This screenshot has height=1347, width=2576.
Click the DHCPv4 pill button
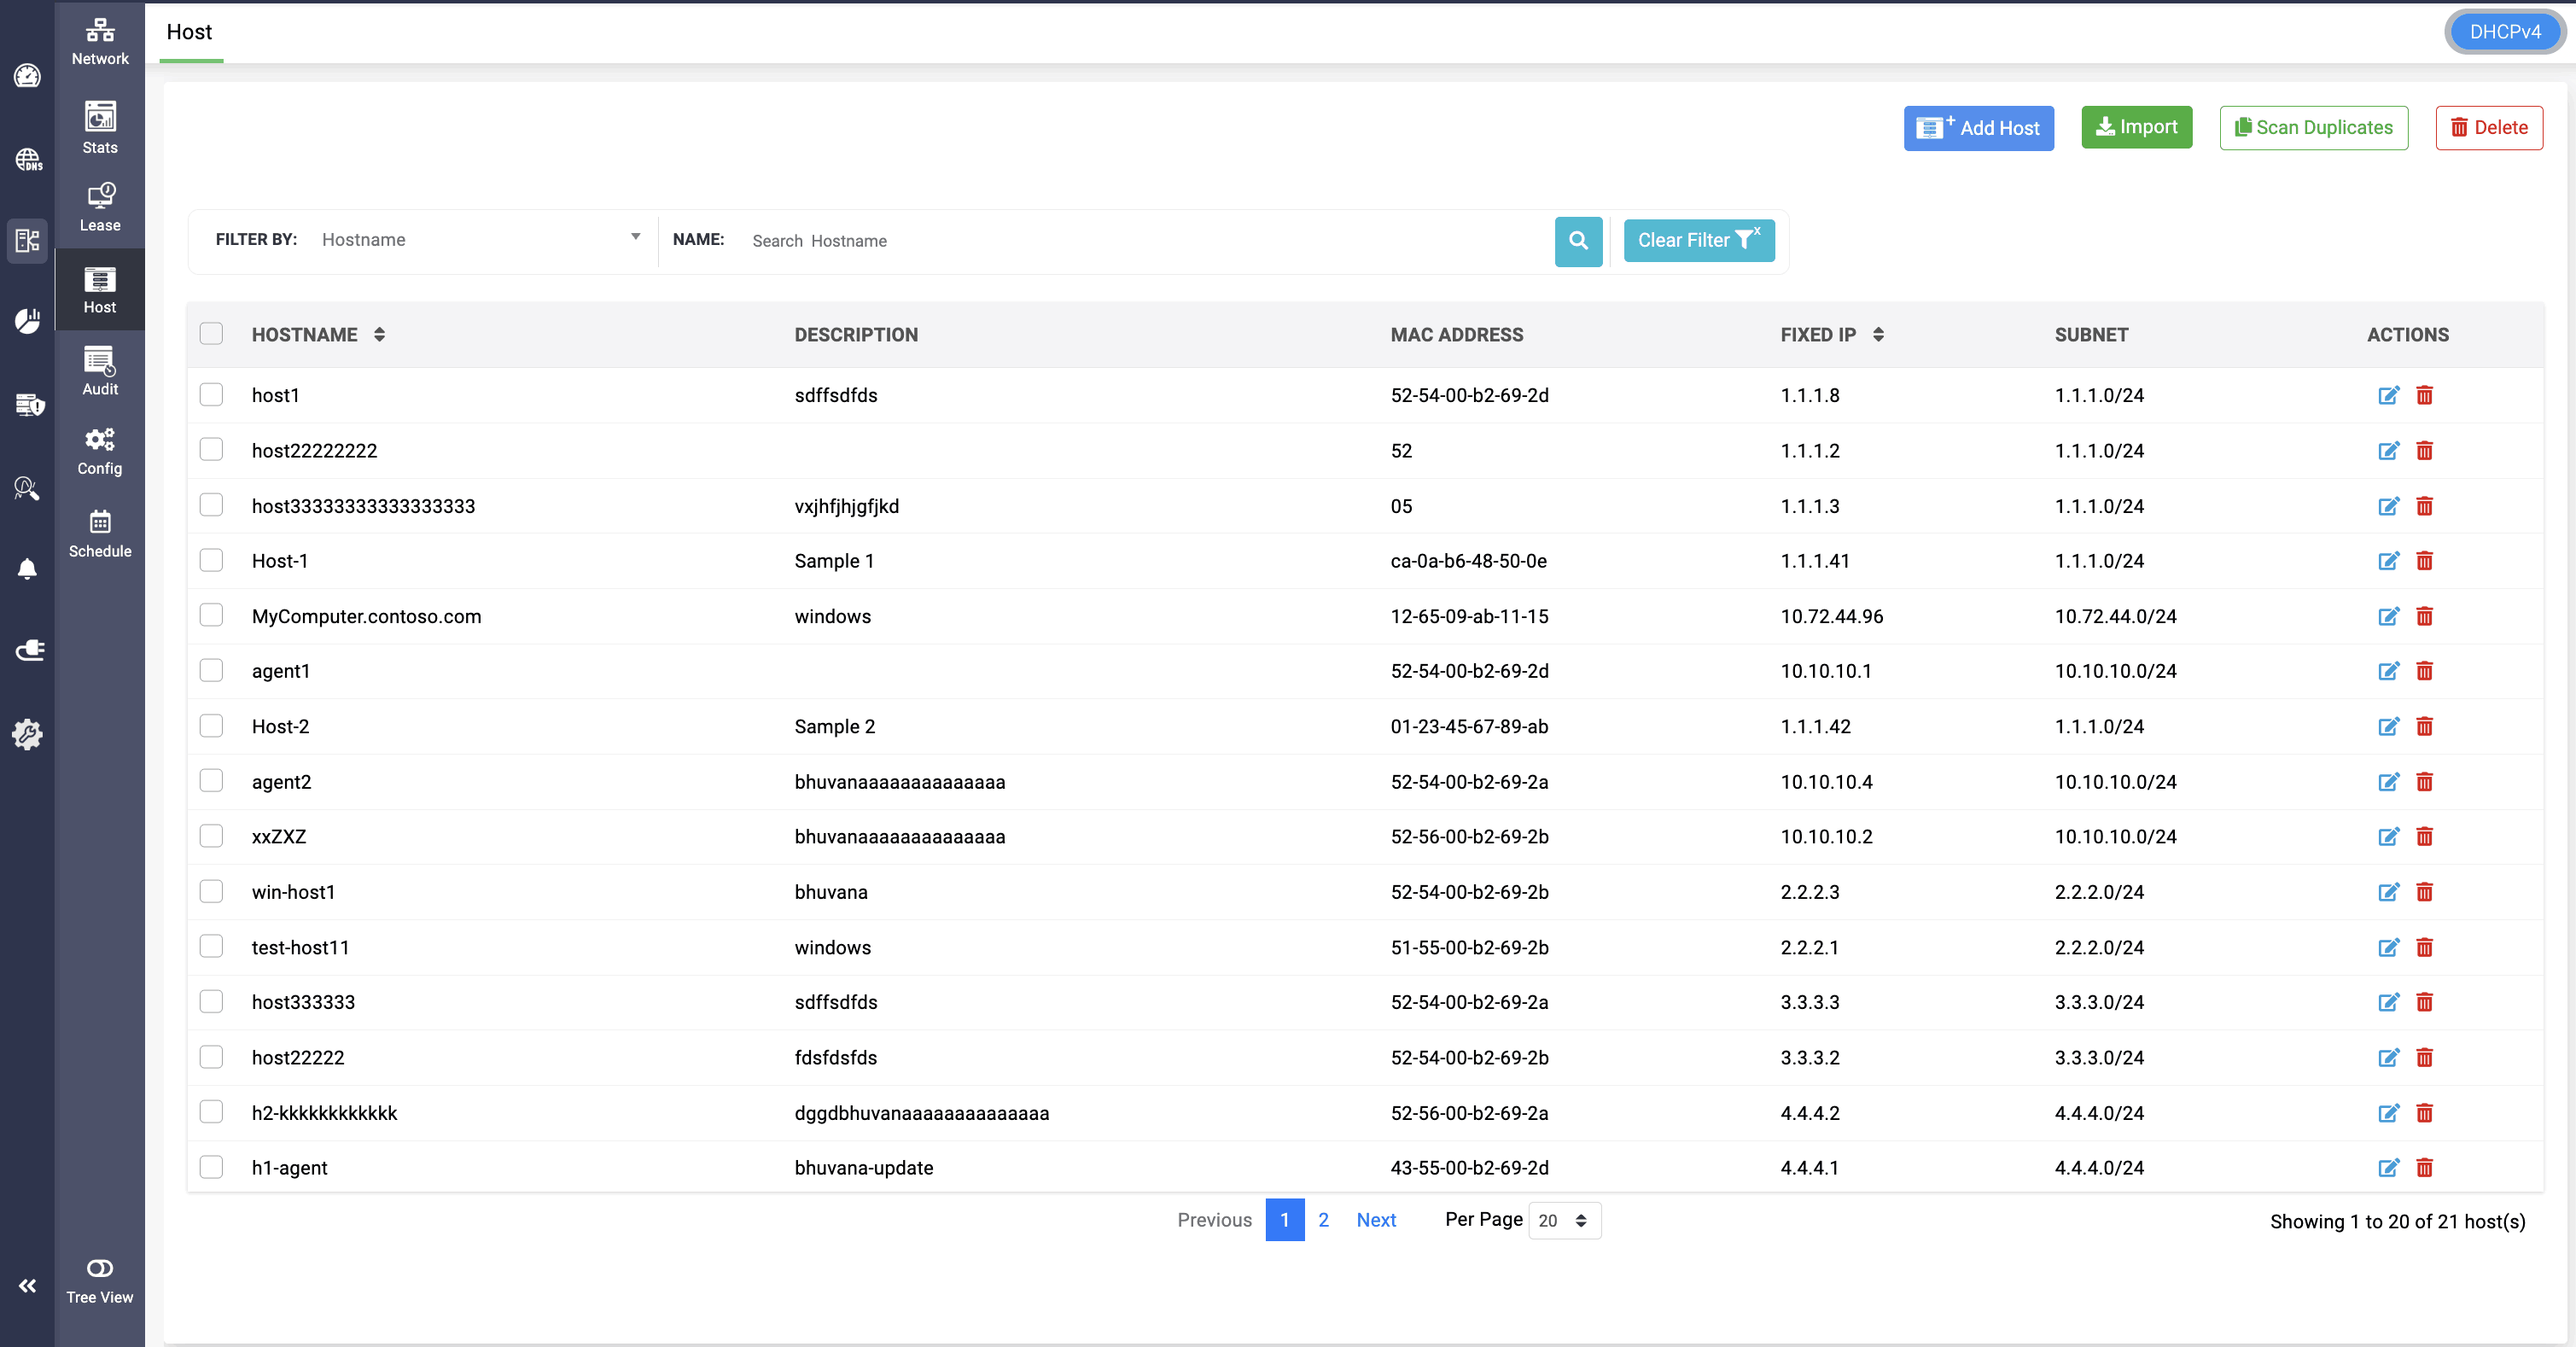(2505, 32)
